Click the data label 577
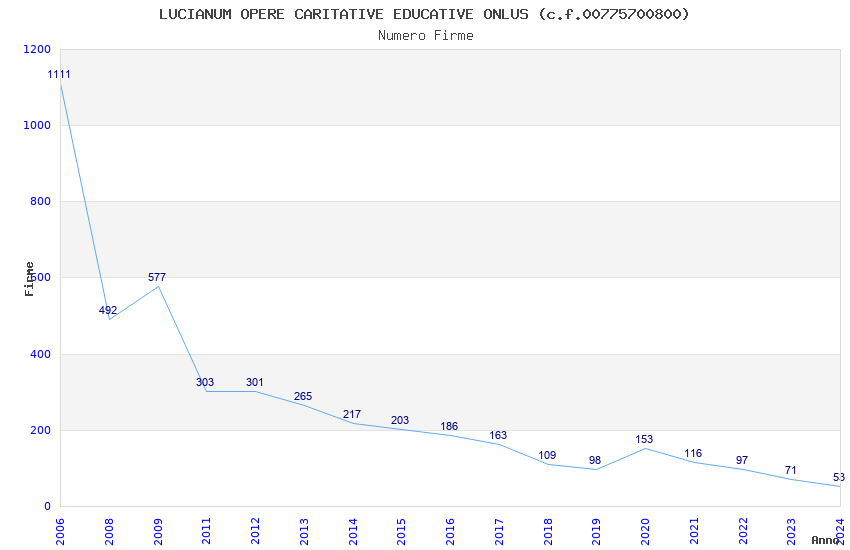850x550 pixels. coord(157,277)
